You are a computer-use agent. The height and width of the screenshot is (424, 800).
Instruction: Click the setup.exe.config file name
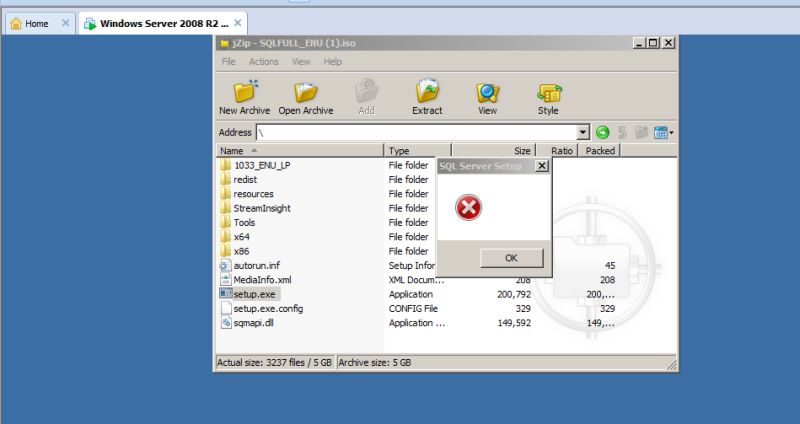(268, 309)
